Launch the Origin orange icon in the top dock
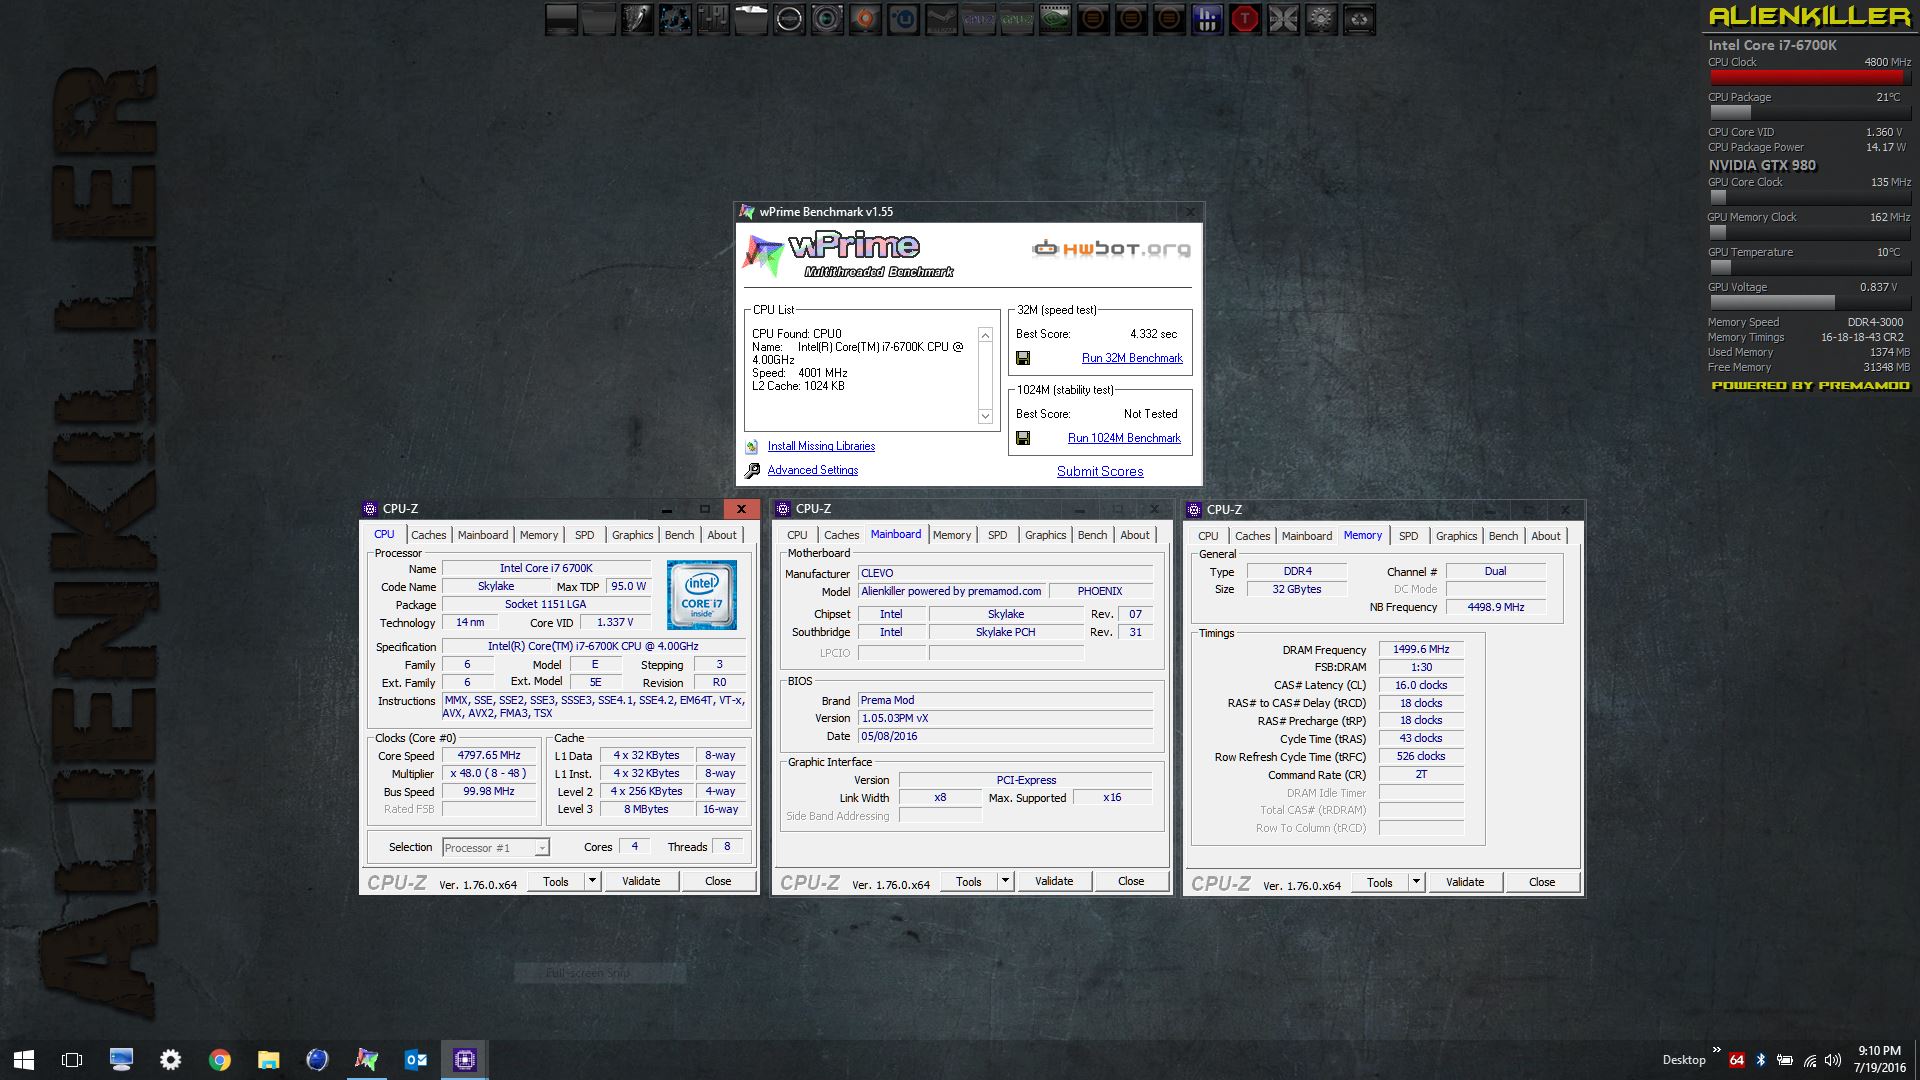This screenshot has height=1080, width=1920. click(865, 19)
